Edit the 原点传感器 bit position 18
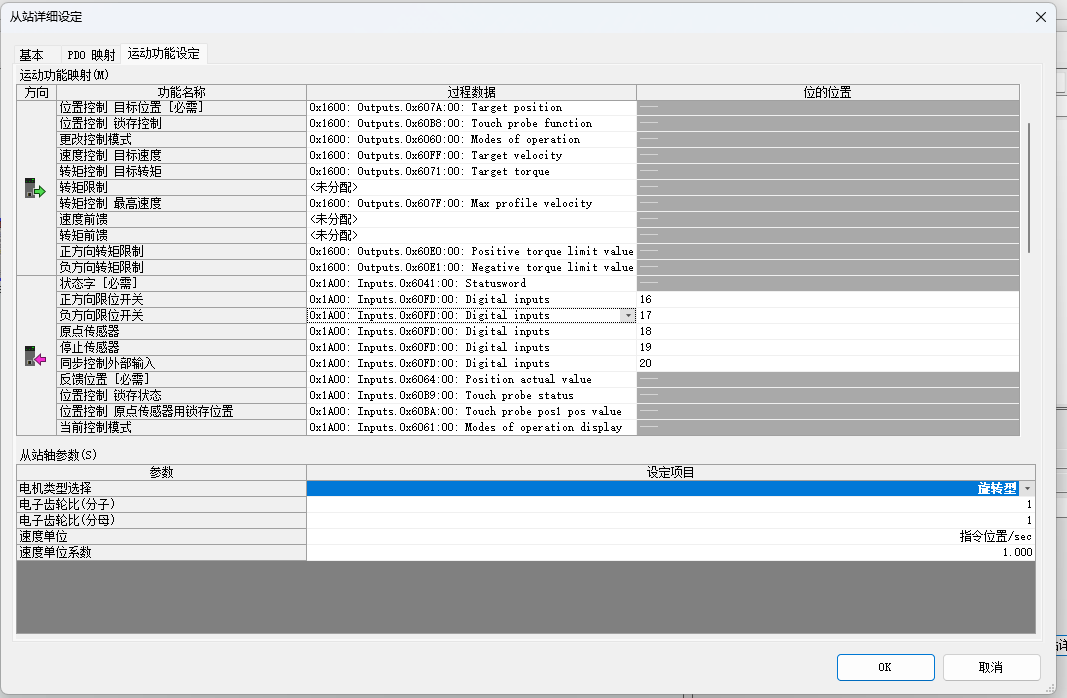The height and width of the screenshot is (698, 1067). pyautogui.click(x=827, y=331)
